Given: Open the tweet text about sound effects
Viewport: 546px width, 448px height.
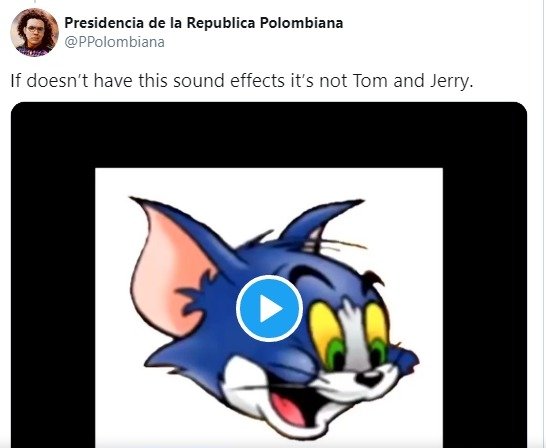Looking at the screenshot, I should coord(242,81).
